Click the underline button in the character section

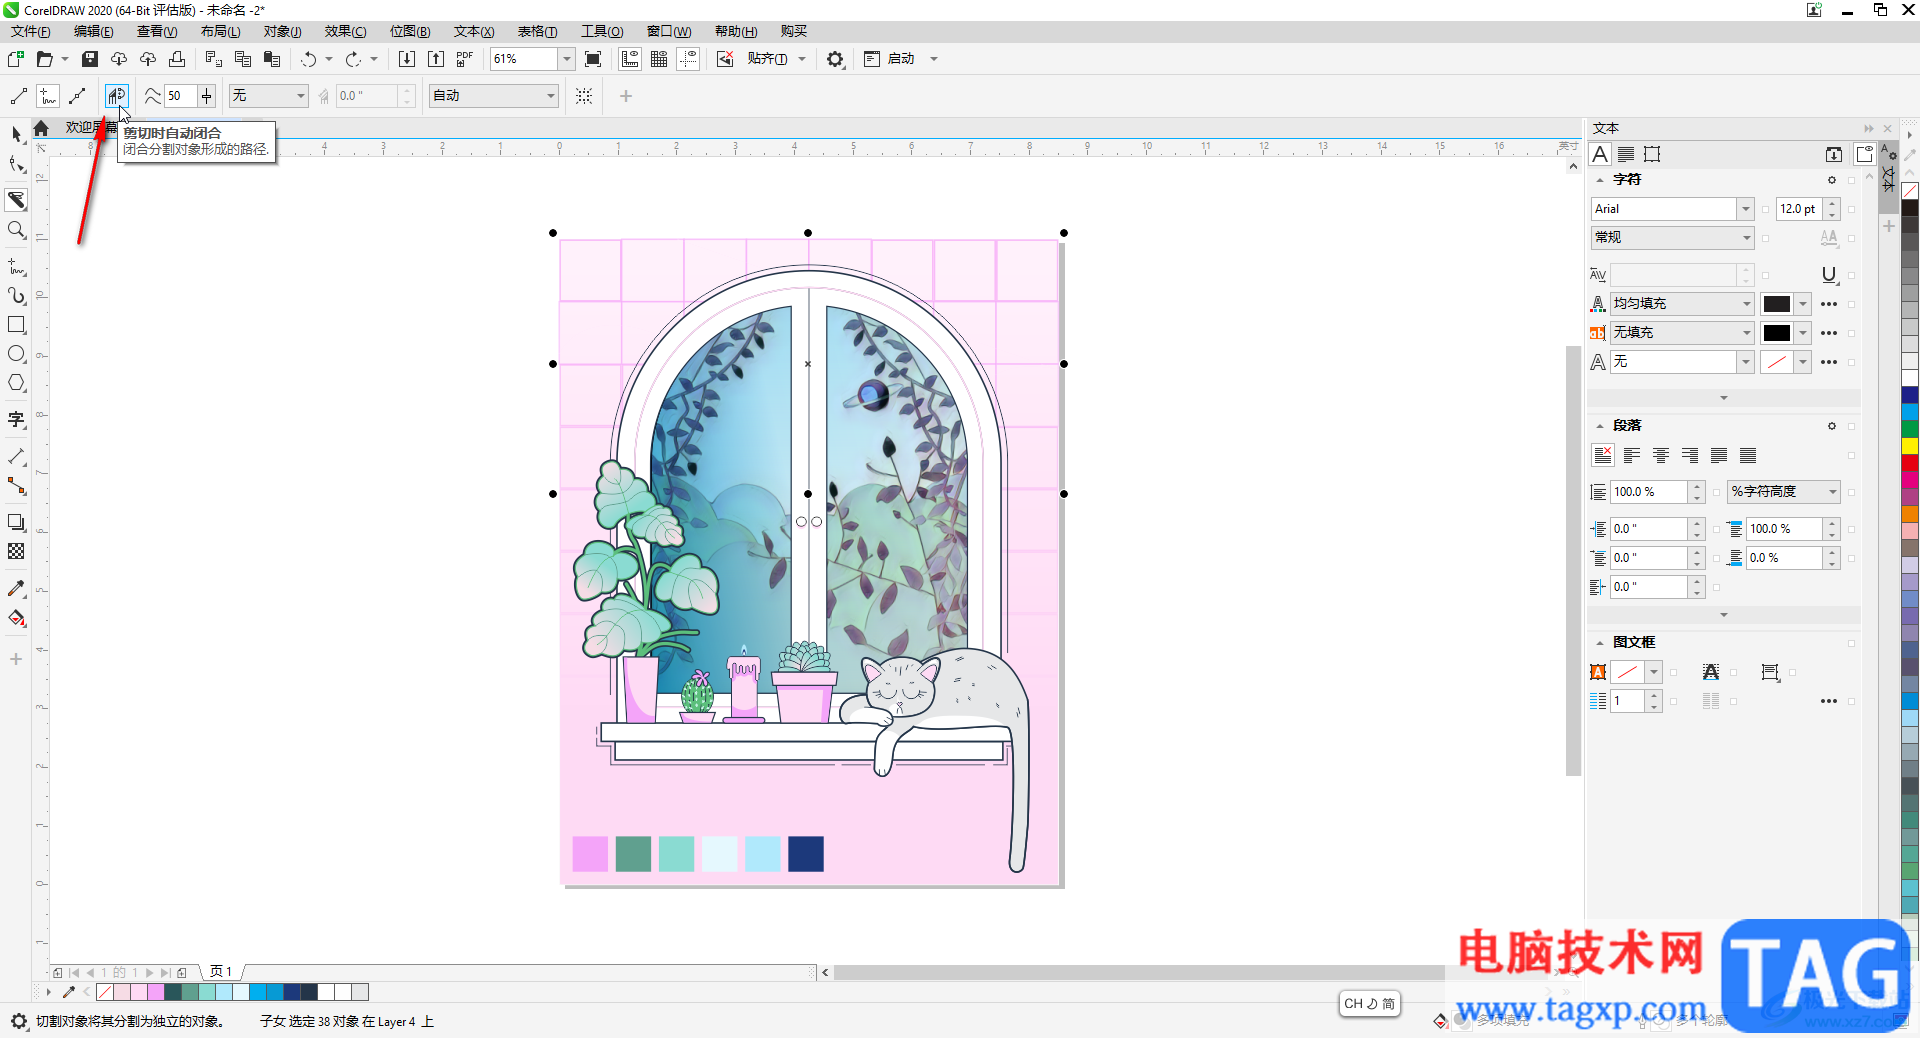tap(1829, 275)
